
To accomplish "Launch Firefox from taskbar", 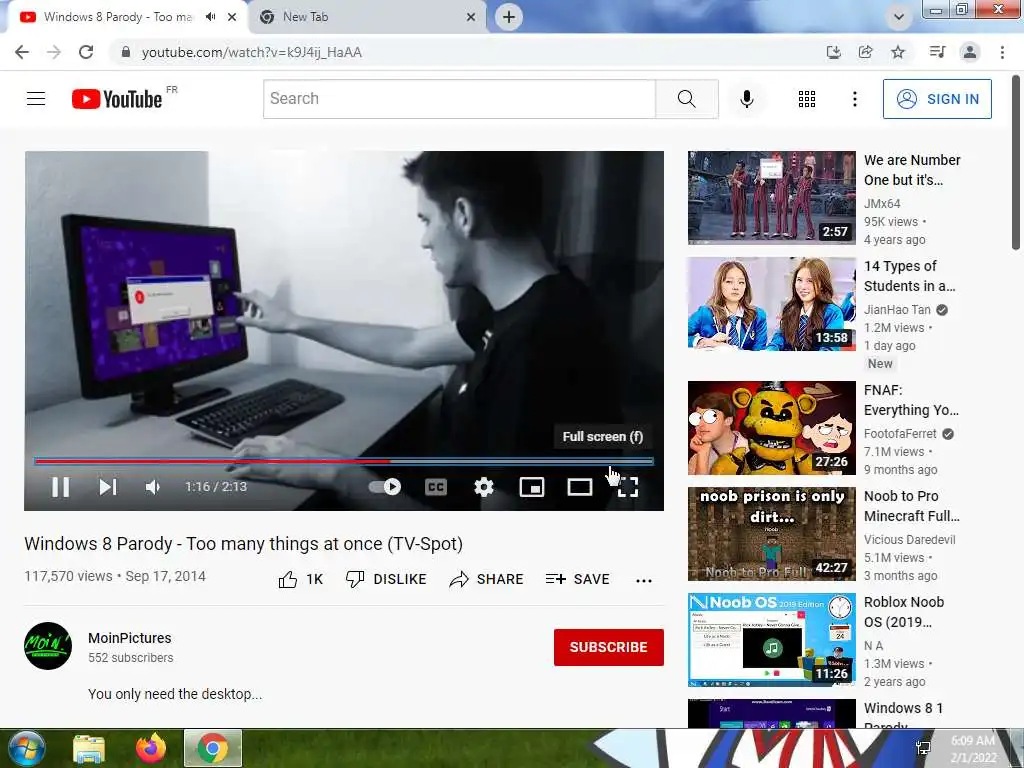I will point(151,748).
